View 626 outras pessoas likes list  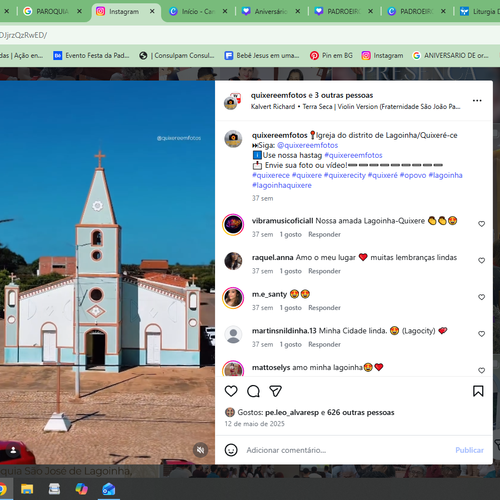[x=361, y=413]
